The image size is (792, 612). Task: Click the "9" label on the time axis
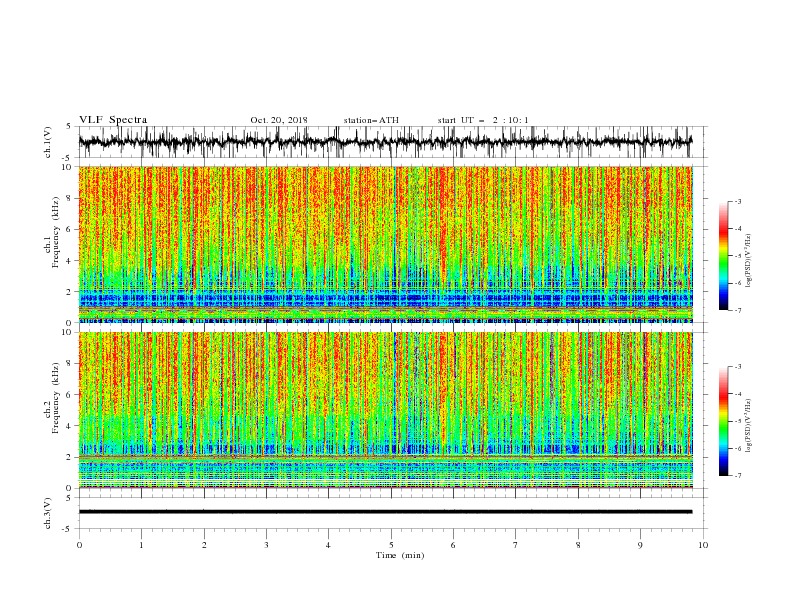(x=640, y=545)
